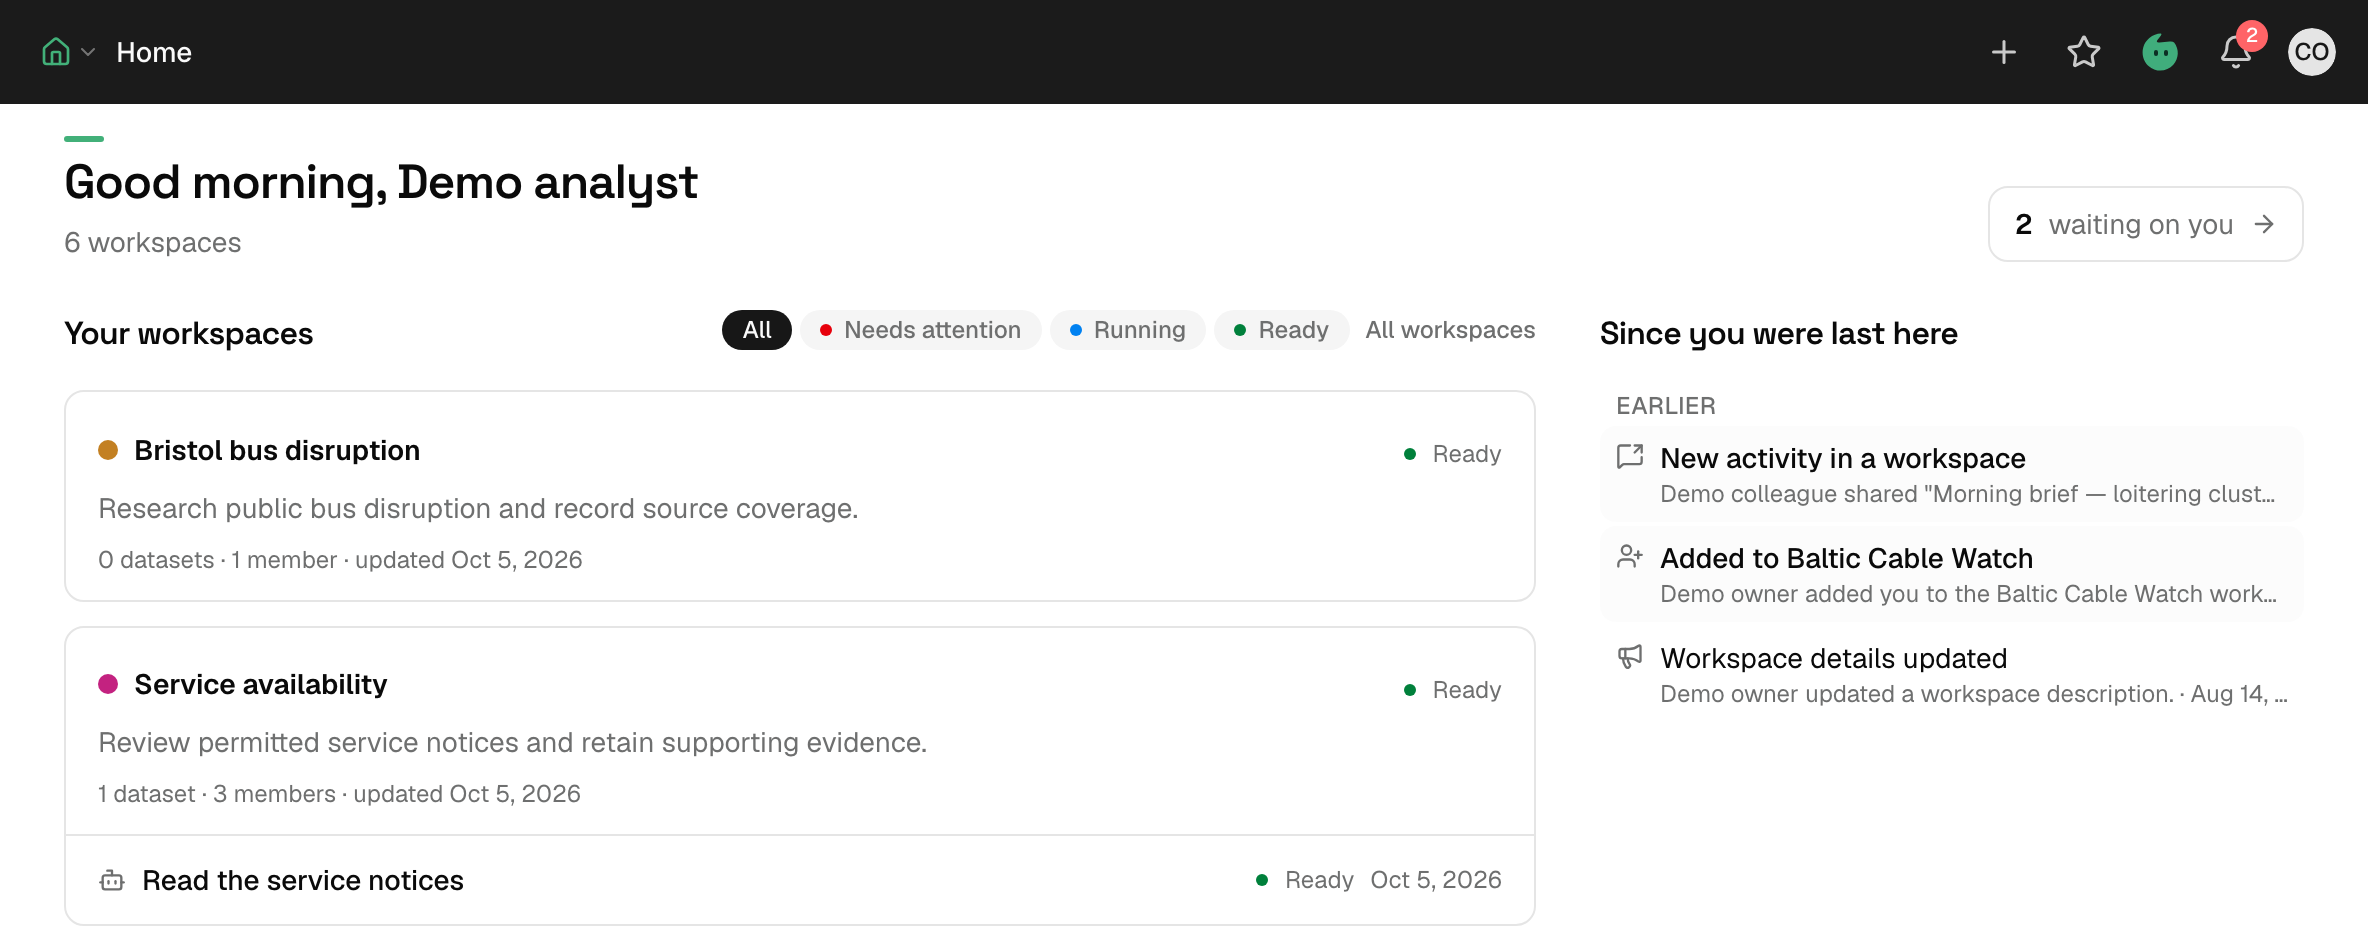Click "0 datasets · 1 member" metadata text
This screenshot has width=2368, height=940.
coord(217,560)
